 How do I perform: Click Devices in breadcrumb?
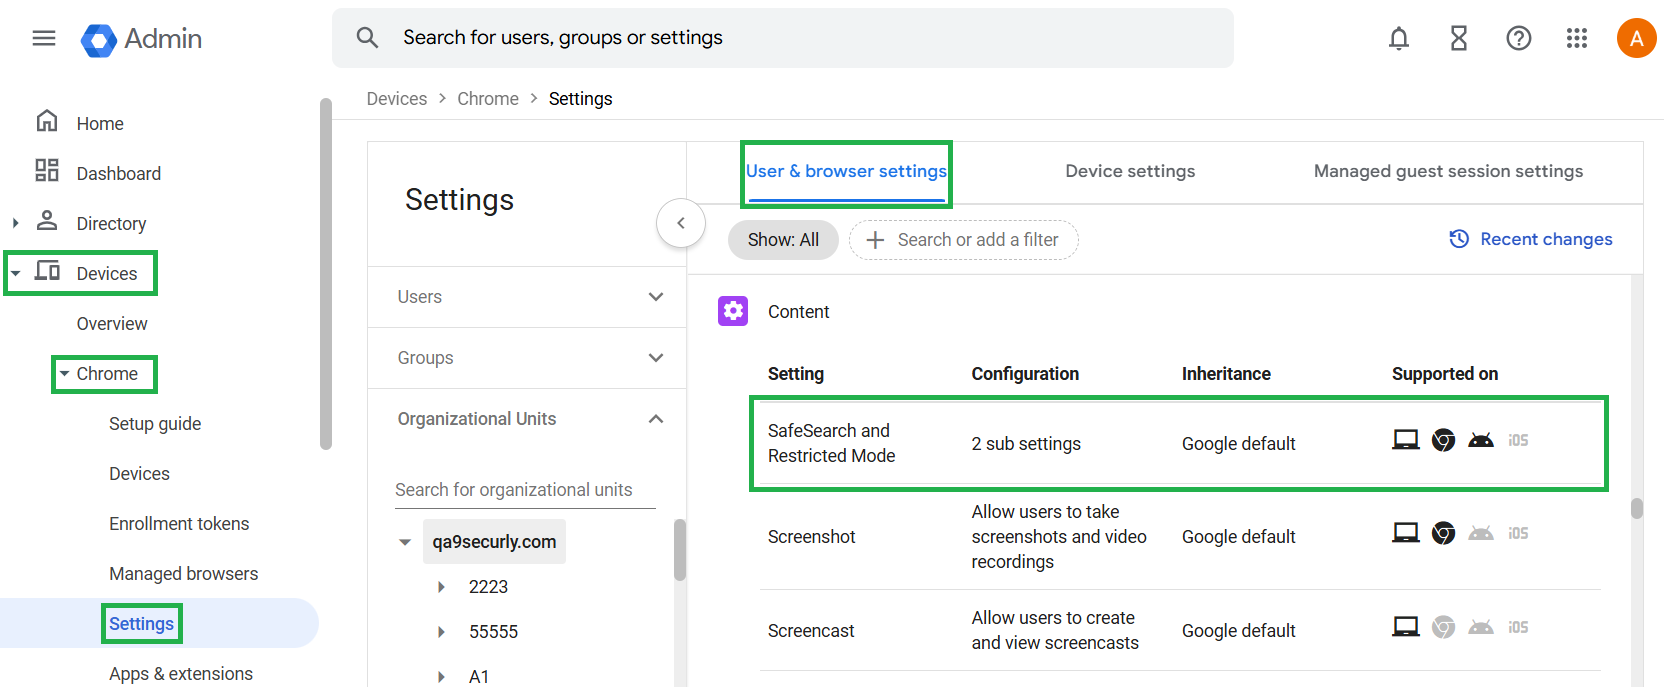(397, 99)
